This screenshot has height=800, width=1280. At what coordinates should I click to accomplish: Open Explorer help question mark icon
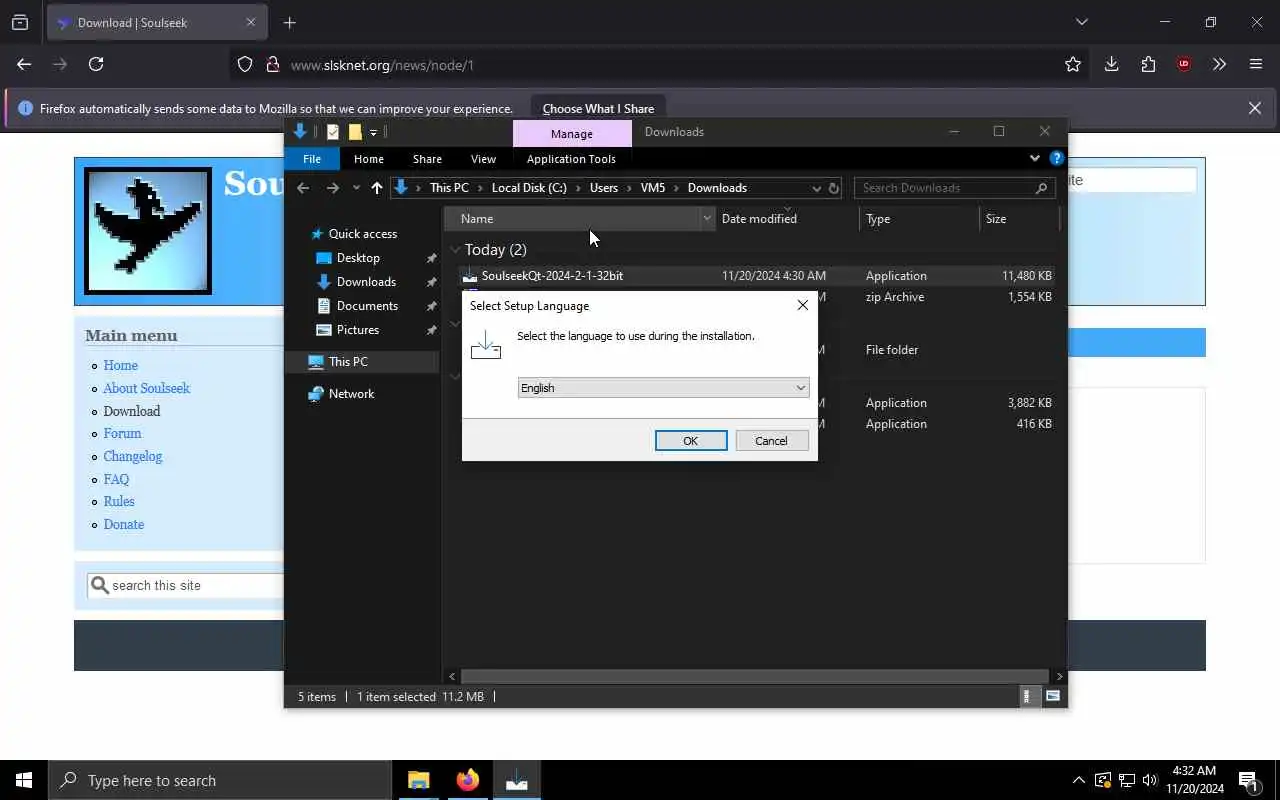tap(1056, 158)
